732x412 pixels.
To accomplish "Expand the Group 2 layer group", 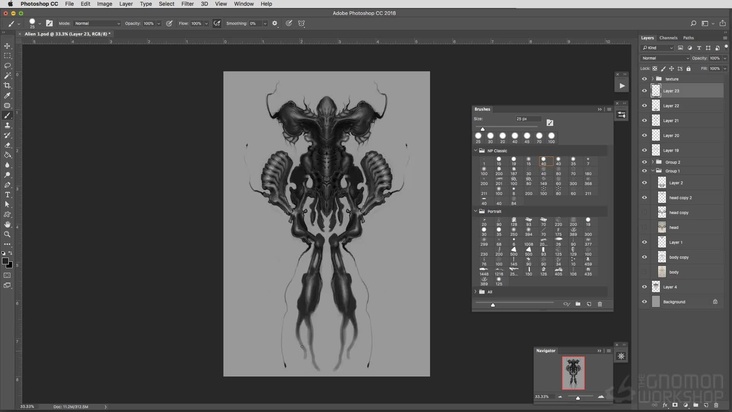I will pos(653,162).
